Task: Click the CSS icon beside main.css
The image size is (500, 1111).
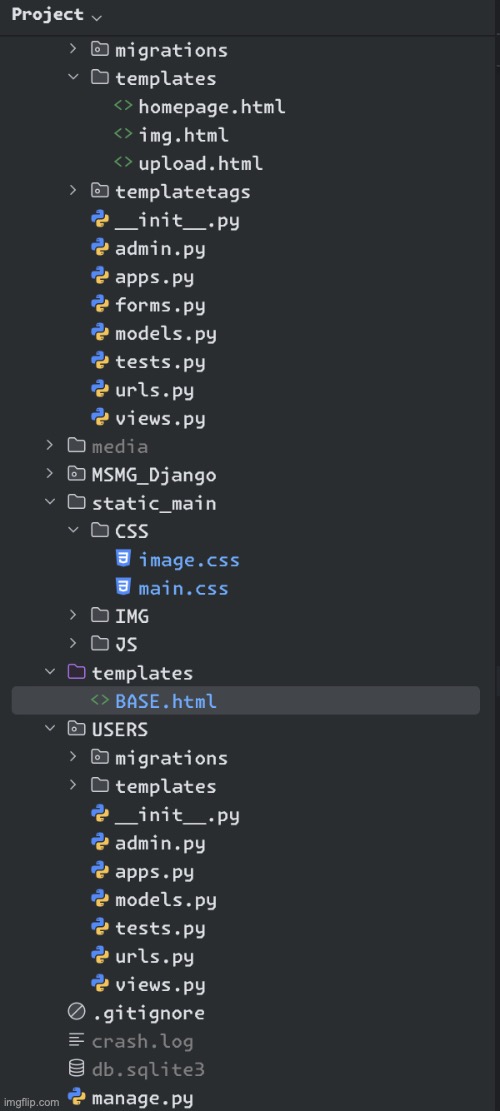Action: 123,588
